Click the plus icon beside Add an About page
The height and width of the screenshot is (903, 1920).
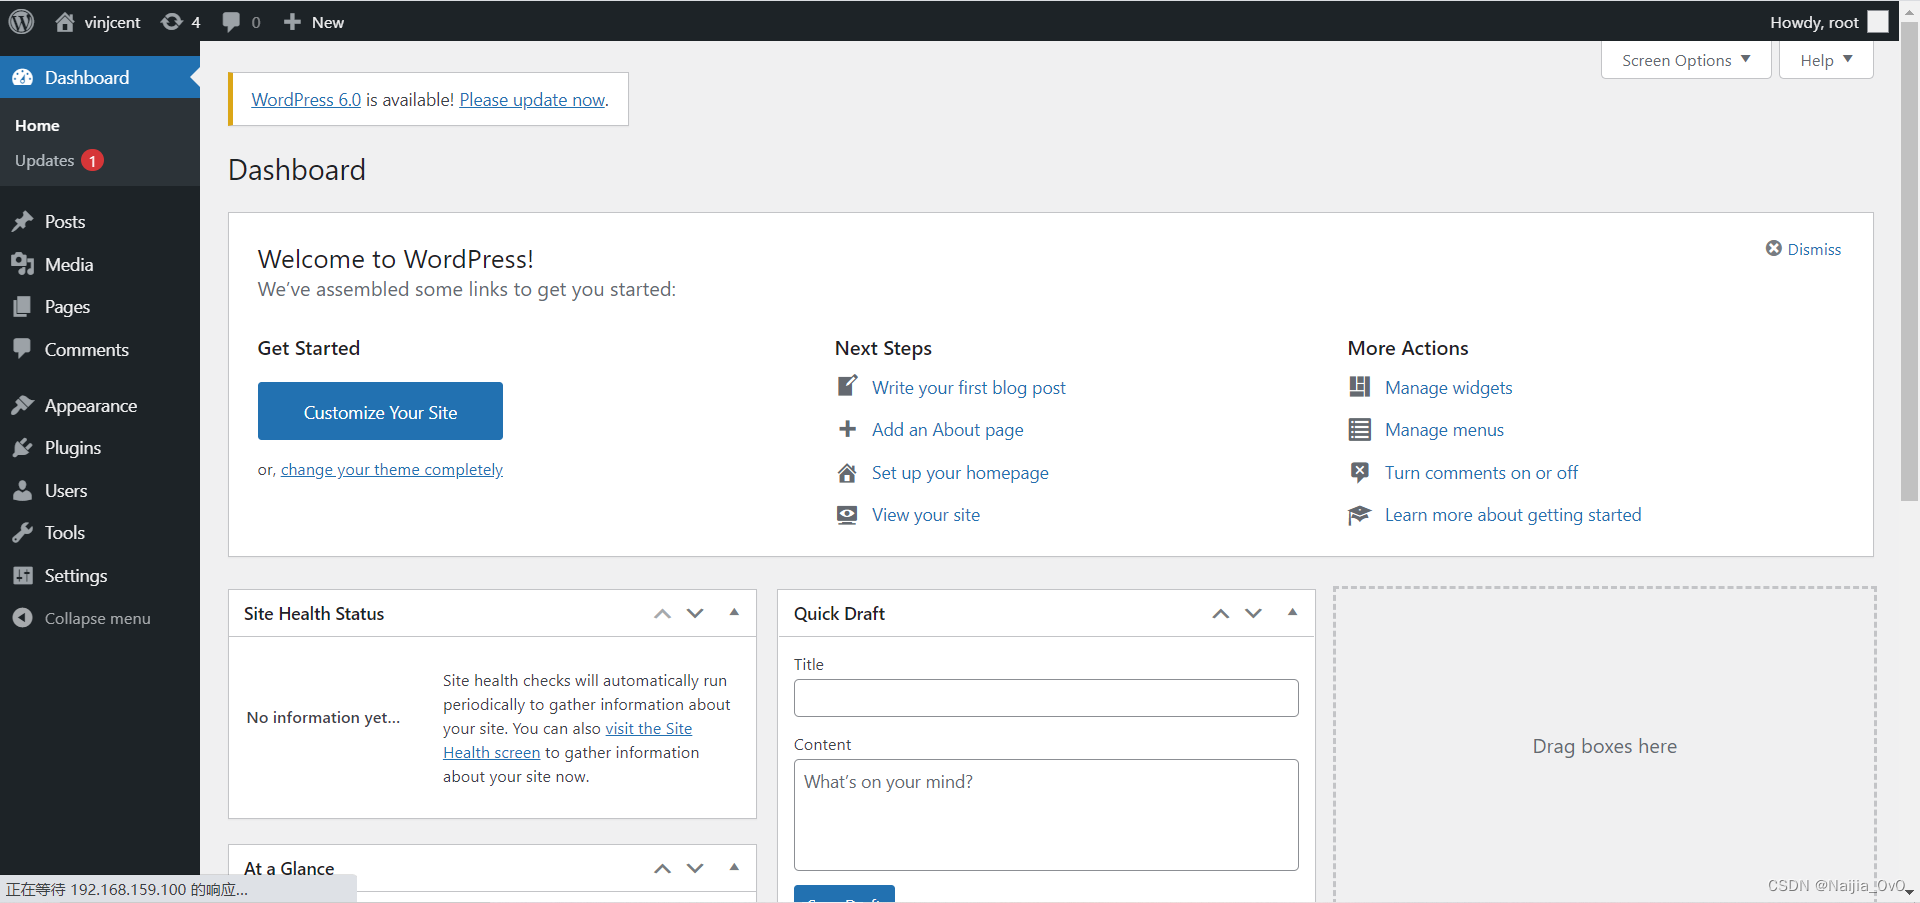pyautogui.click(x=847, y=429)
